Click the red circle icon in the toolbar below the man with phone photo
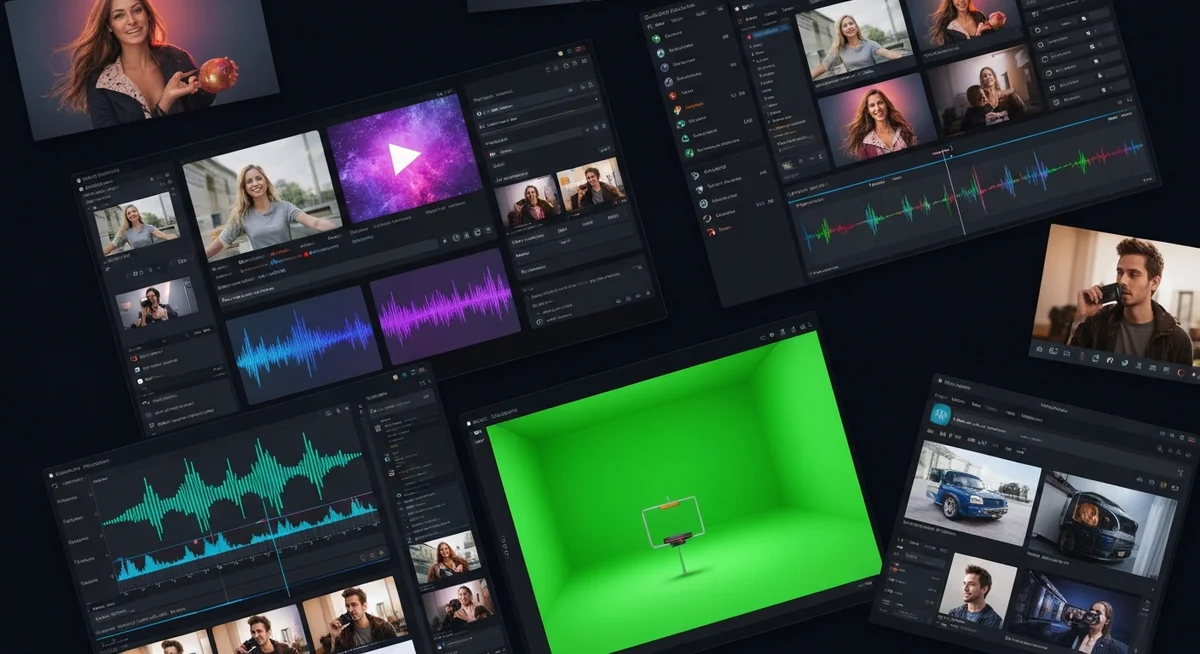Image resolution: width=1200 pixels, height=654 pixels. [x=1183, y=372]
